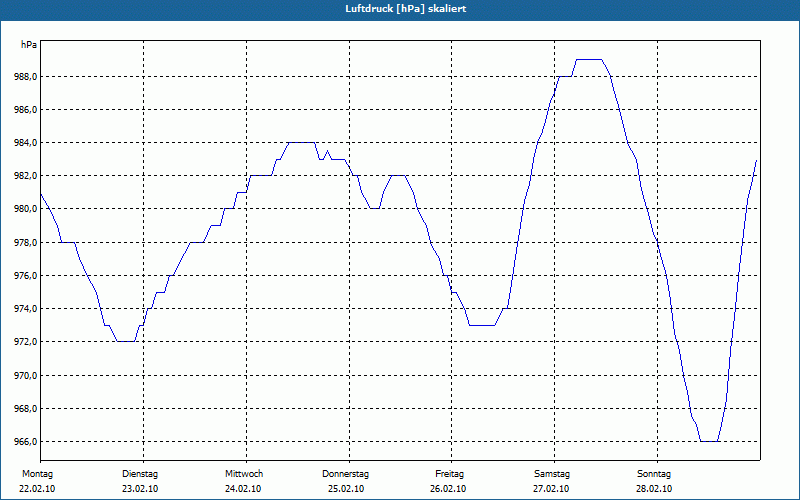This screenshot has width=800, height=500.
Task: Select the 972,0 axis value
Action: pos(26,341)
